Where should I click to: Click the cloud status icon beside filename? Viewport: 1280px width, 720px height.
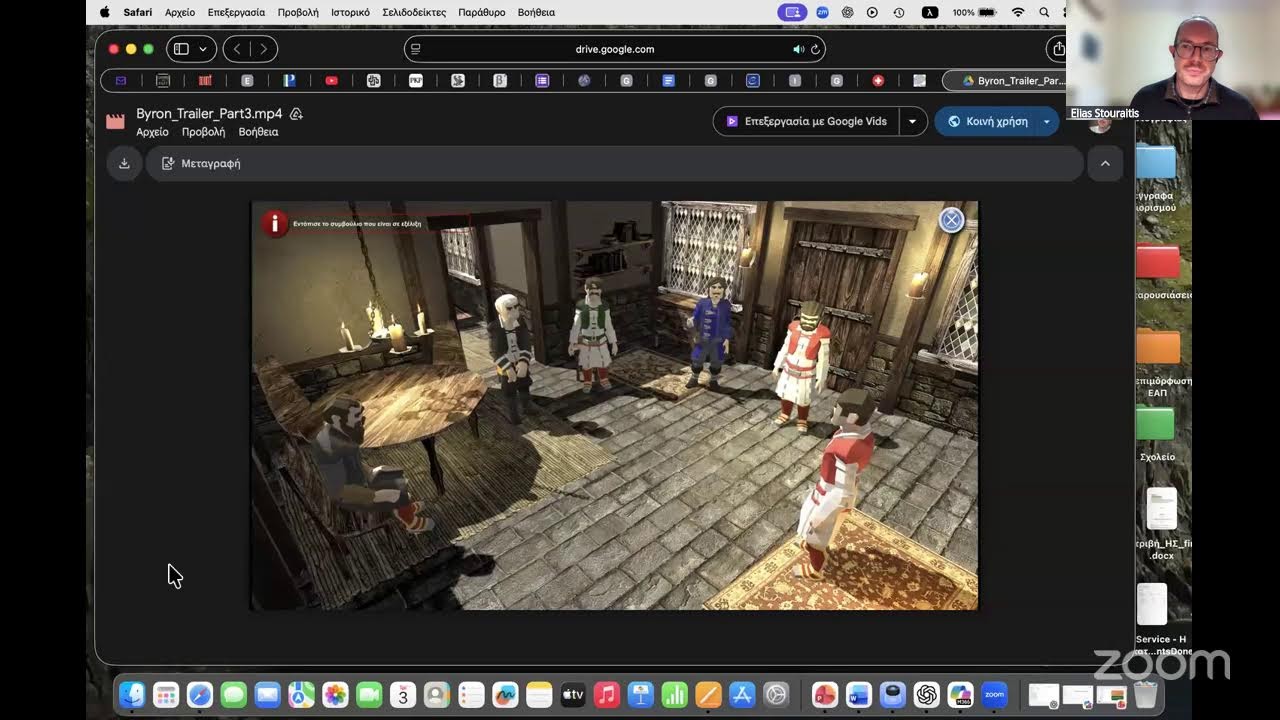[x=296, y=114]
